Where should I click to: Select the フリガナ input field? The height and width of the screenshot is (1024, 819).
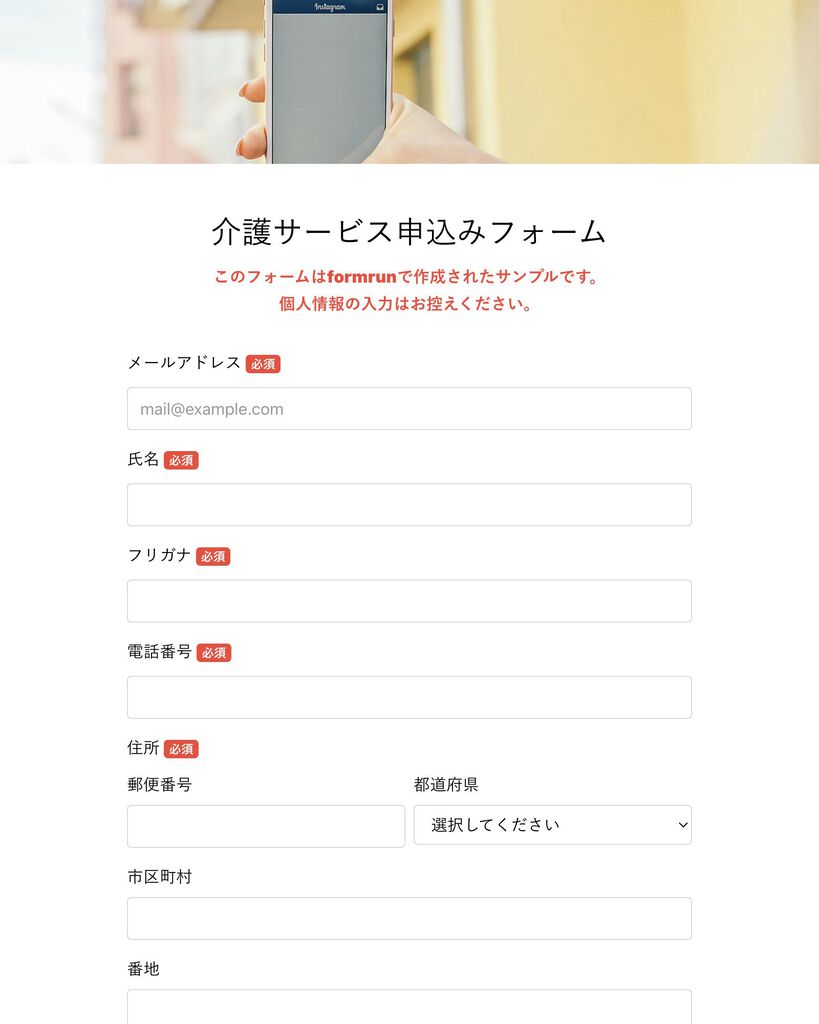point(409,601)
